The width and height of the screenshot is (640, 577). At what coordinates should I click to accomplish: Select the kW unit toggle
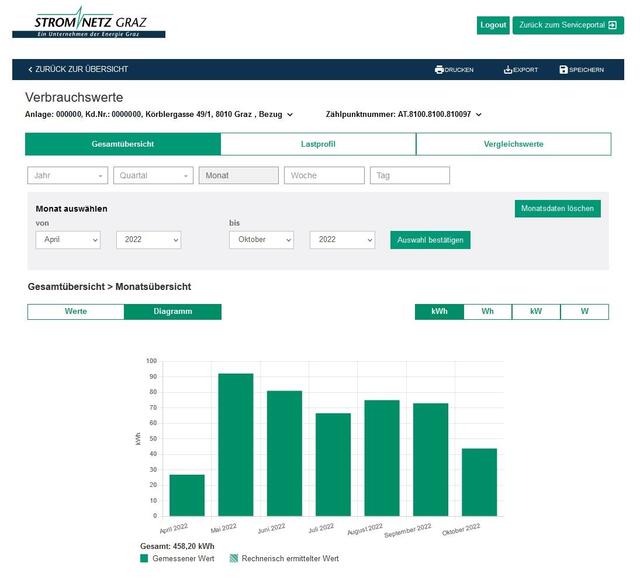pos(536,312)
